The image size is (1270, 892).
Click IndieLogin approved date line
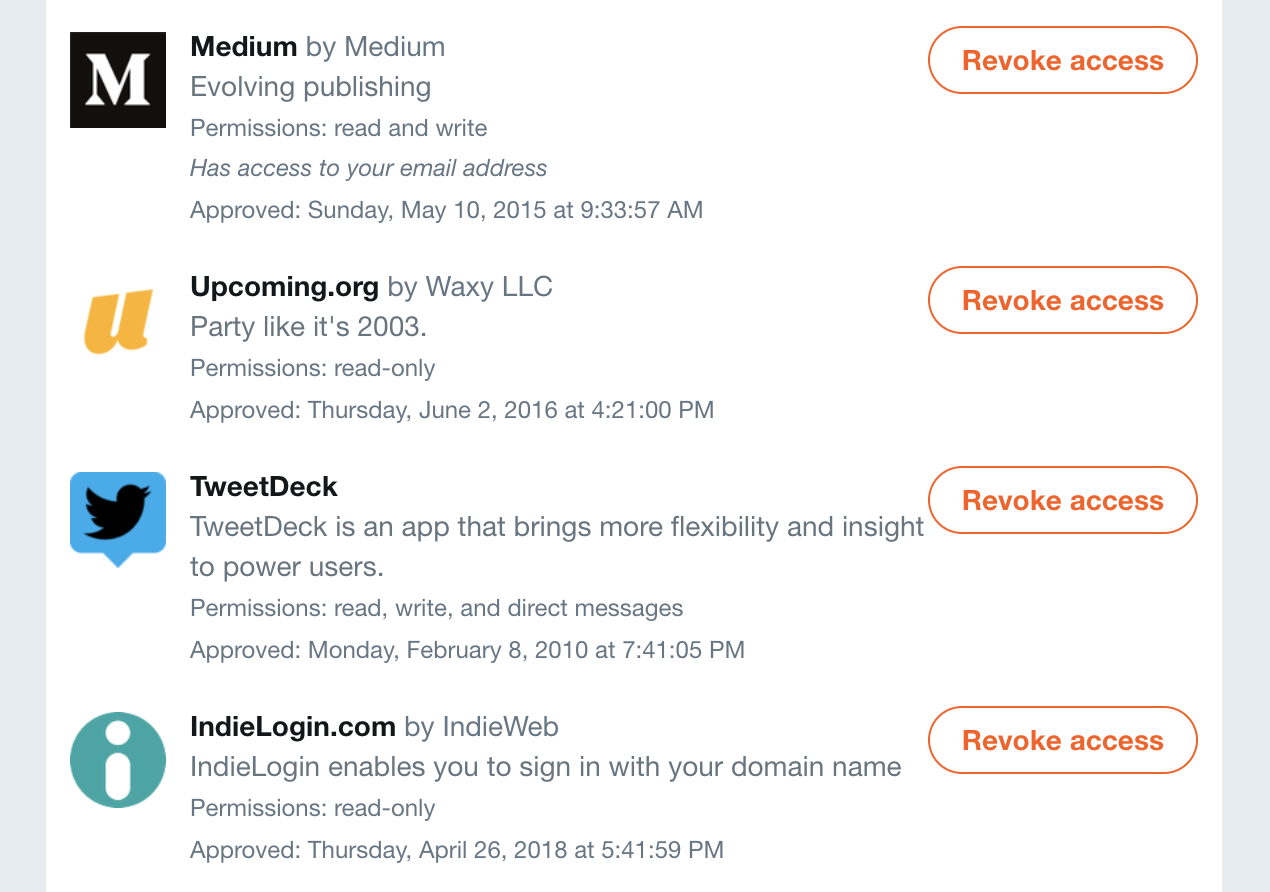(457, 850)
